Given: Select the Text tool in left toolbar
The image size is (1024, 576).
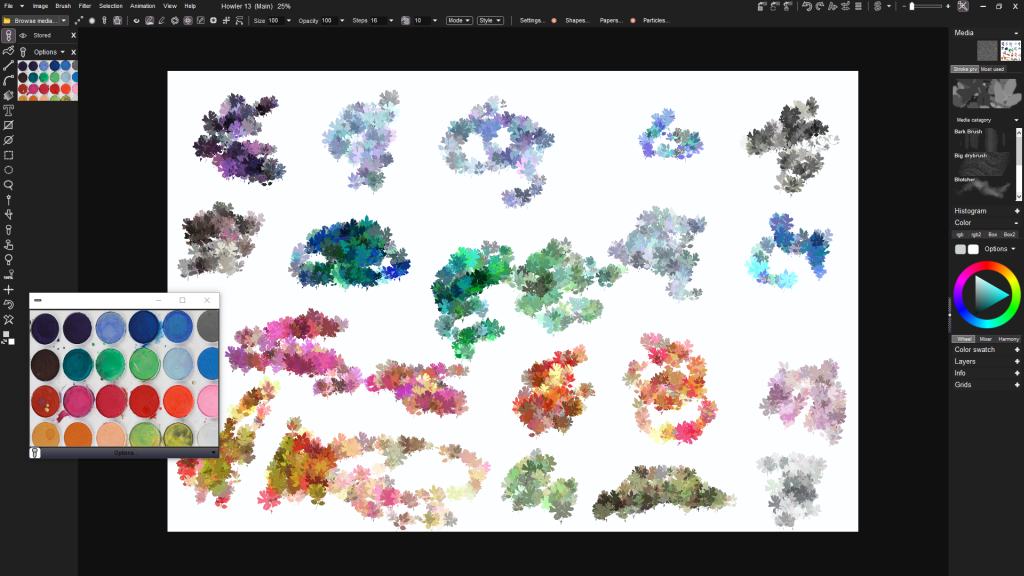Looking at the screenshot, I should 9,110.
